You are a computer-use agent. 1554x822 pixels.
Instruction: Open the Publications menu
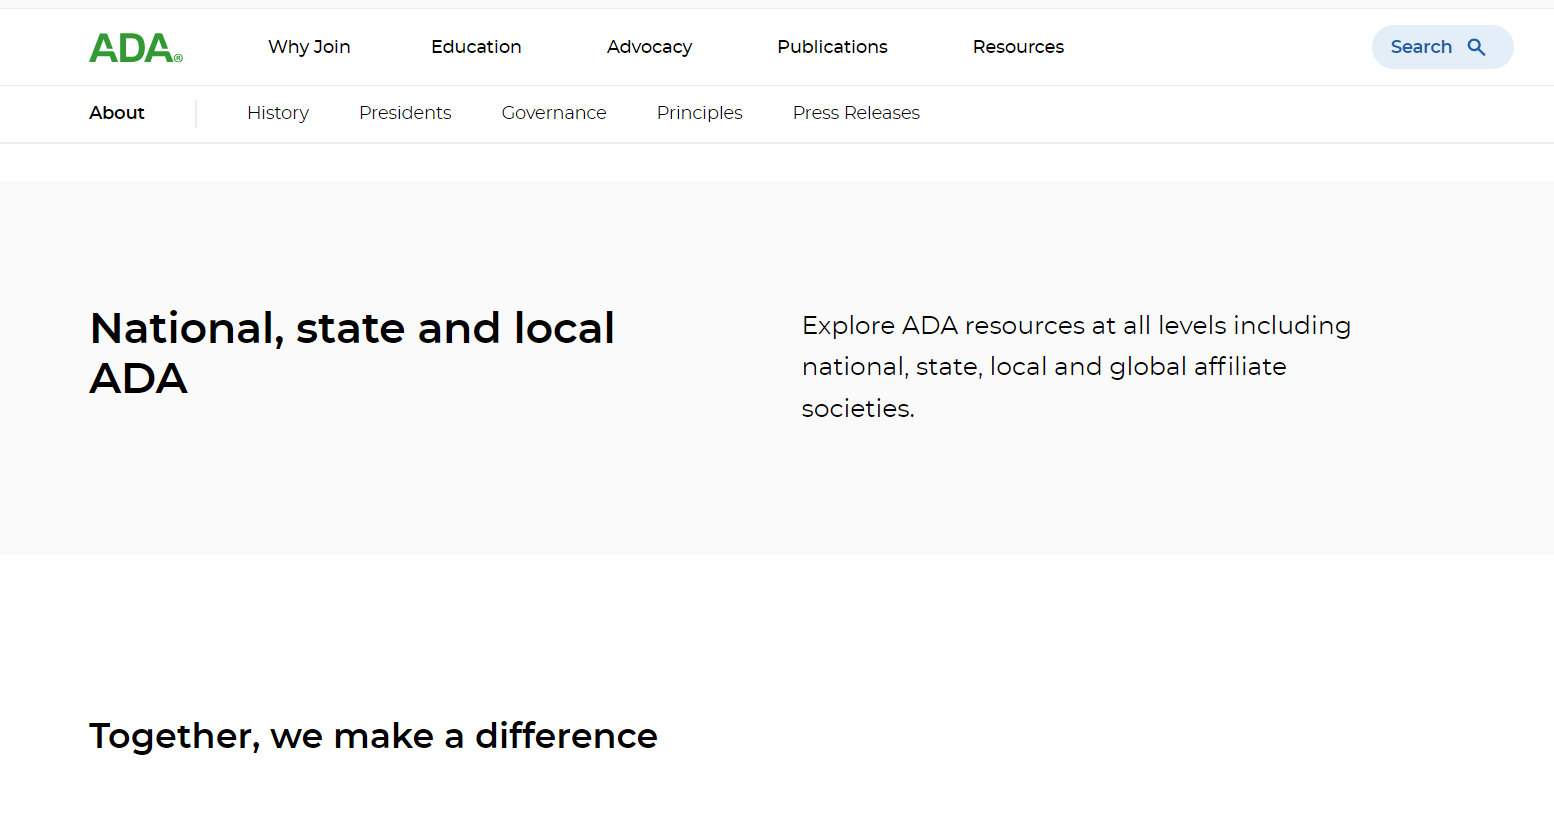pyautogui.click(x=832, y=47)
